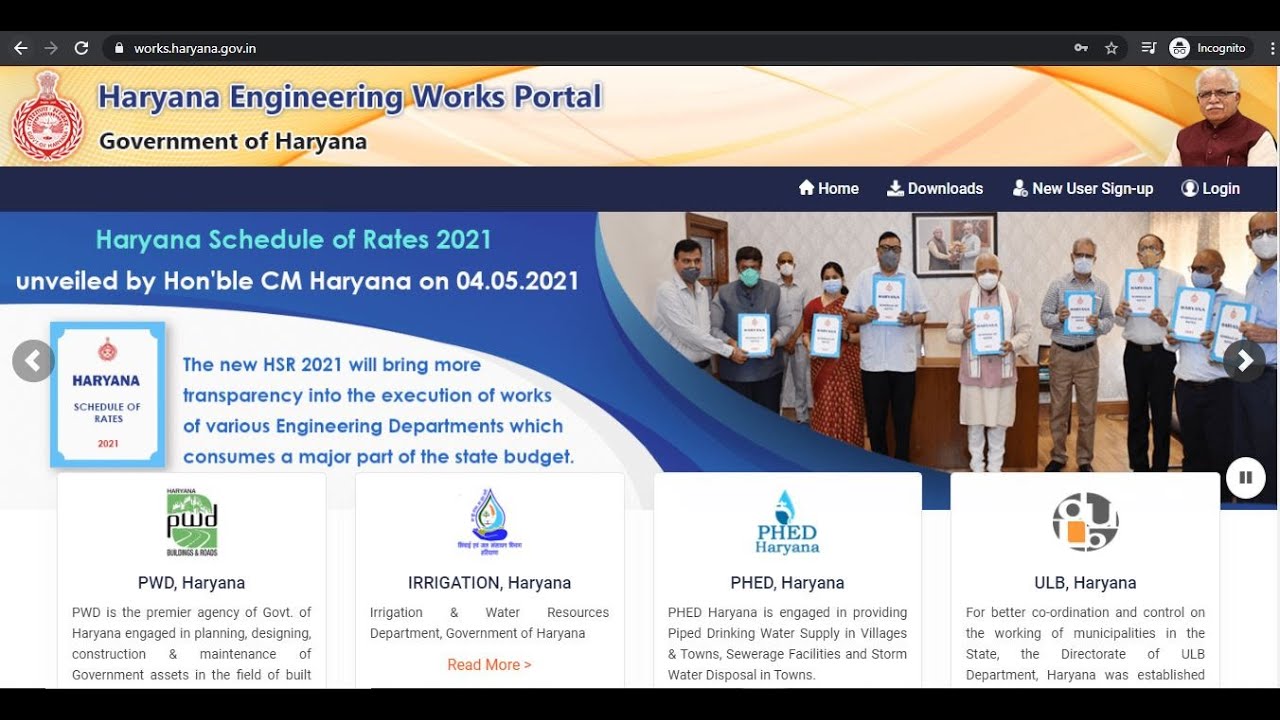Click the Haryana Engineering Works Portal title
Screen dimensions: 1280x720
click(350, 97)
